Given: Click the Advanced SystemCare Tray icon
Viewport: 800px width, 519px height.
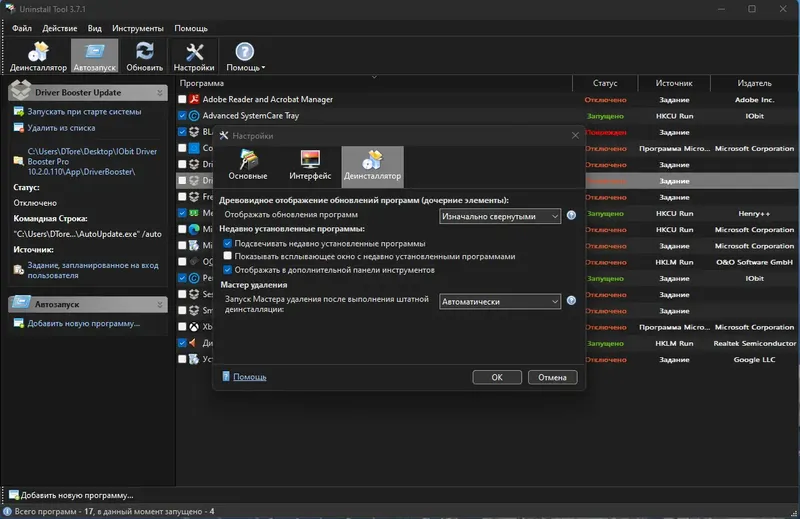Looking at the screenshot, I should coord(194,116).
